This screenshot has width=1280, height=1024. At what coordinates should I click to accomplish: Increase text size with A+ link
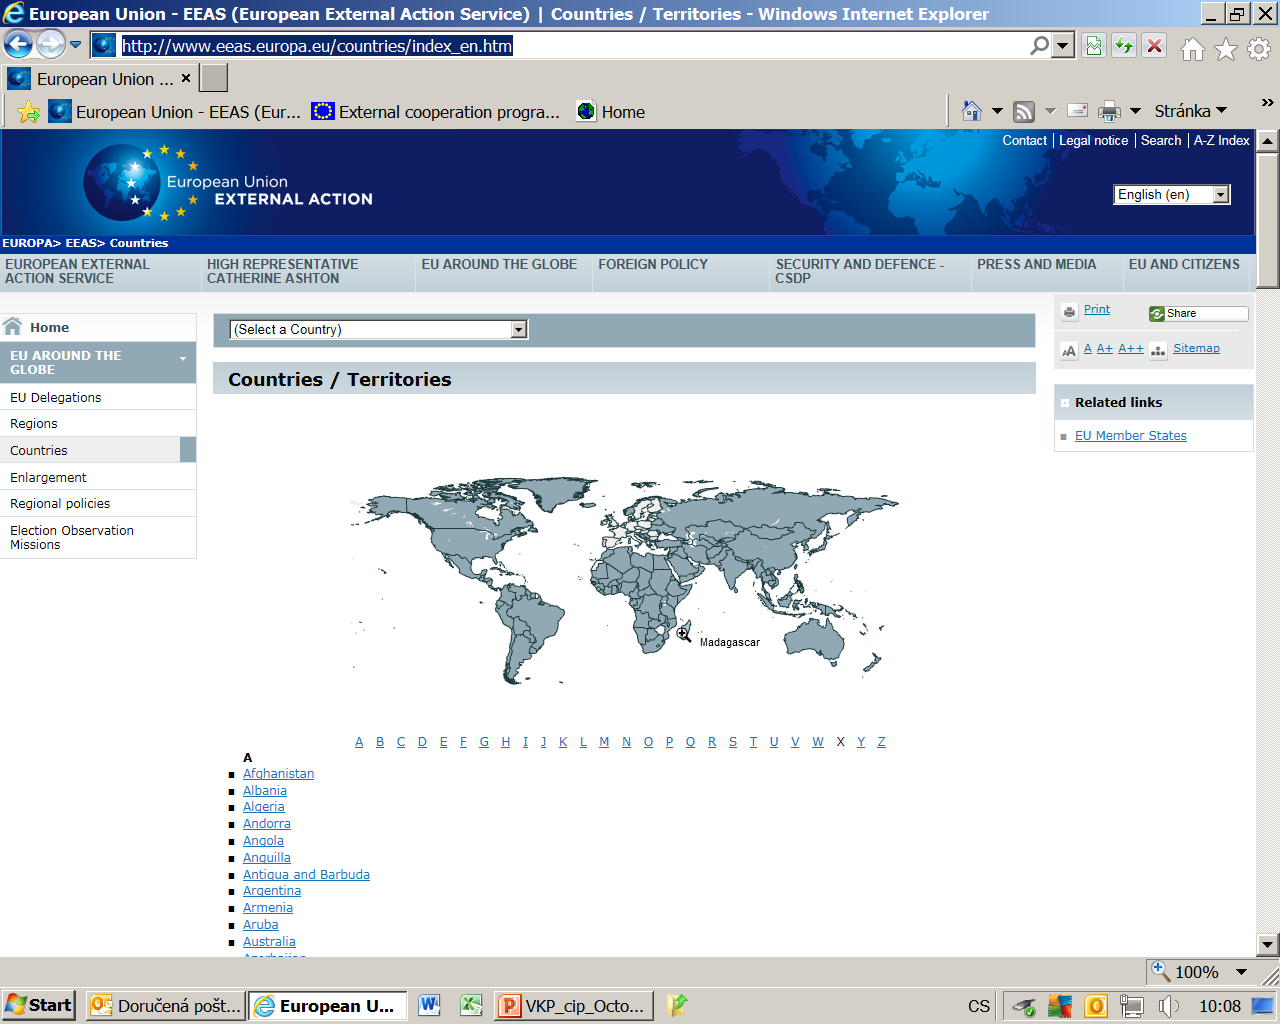coord(1105,348)
